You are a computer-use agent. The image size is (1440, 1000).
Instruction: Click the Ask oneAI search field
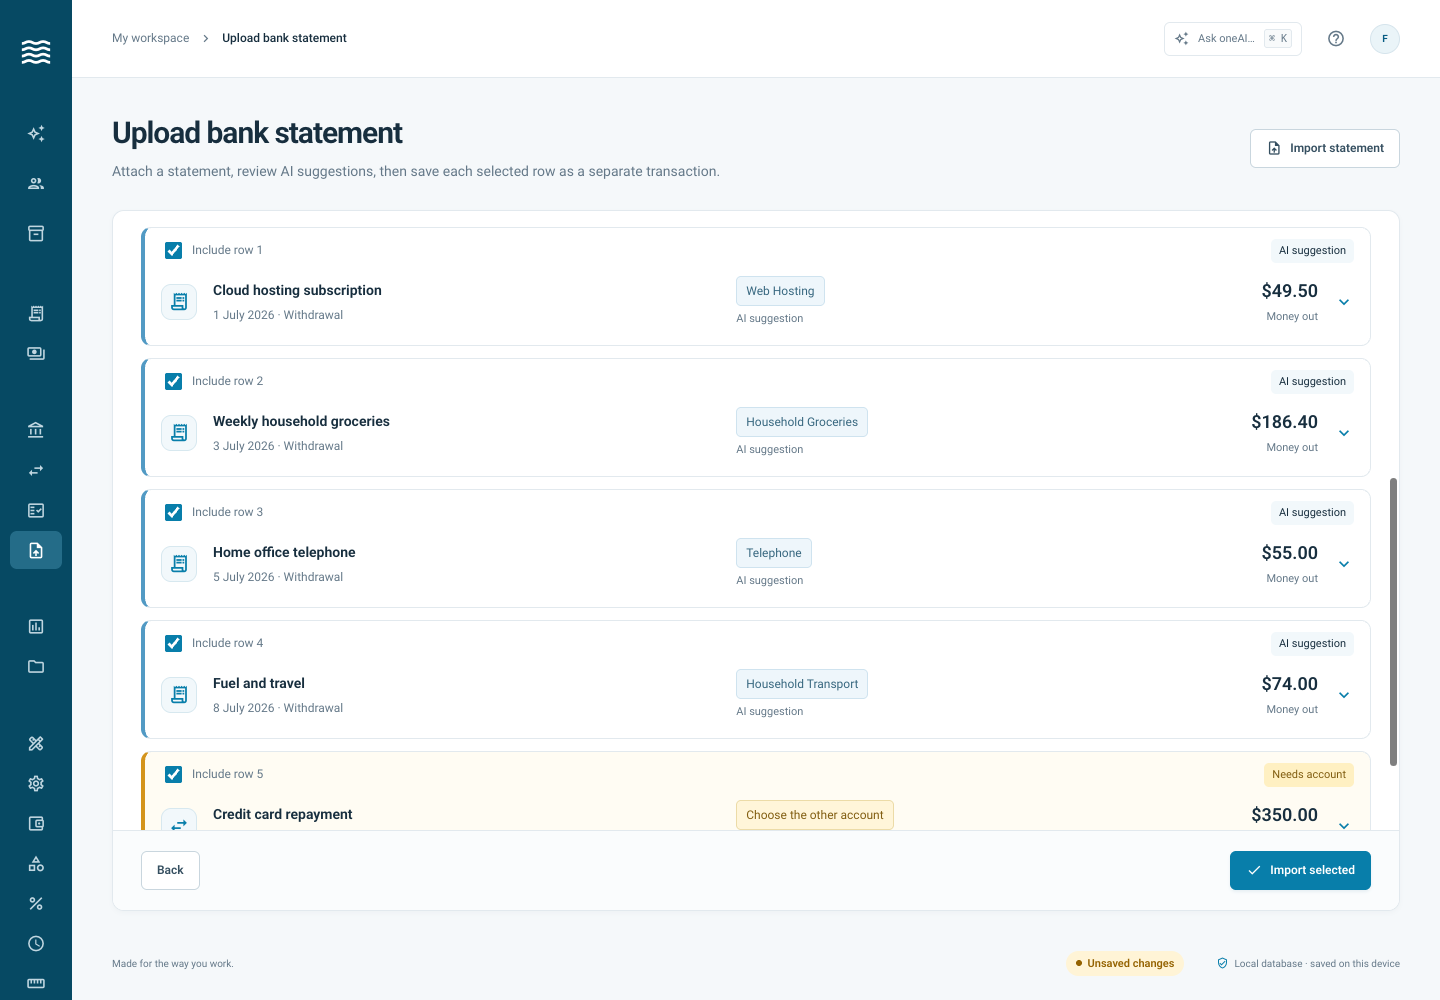coord(1233,39)
